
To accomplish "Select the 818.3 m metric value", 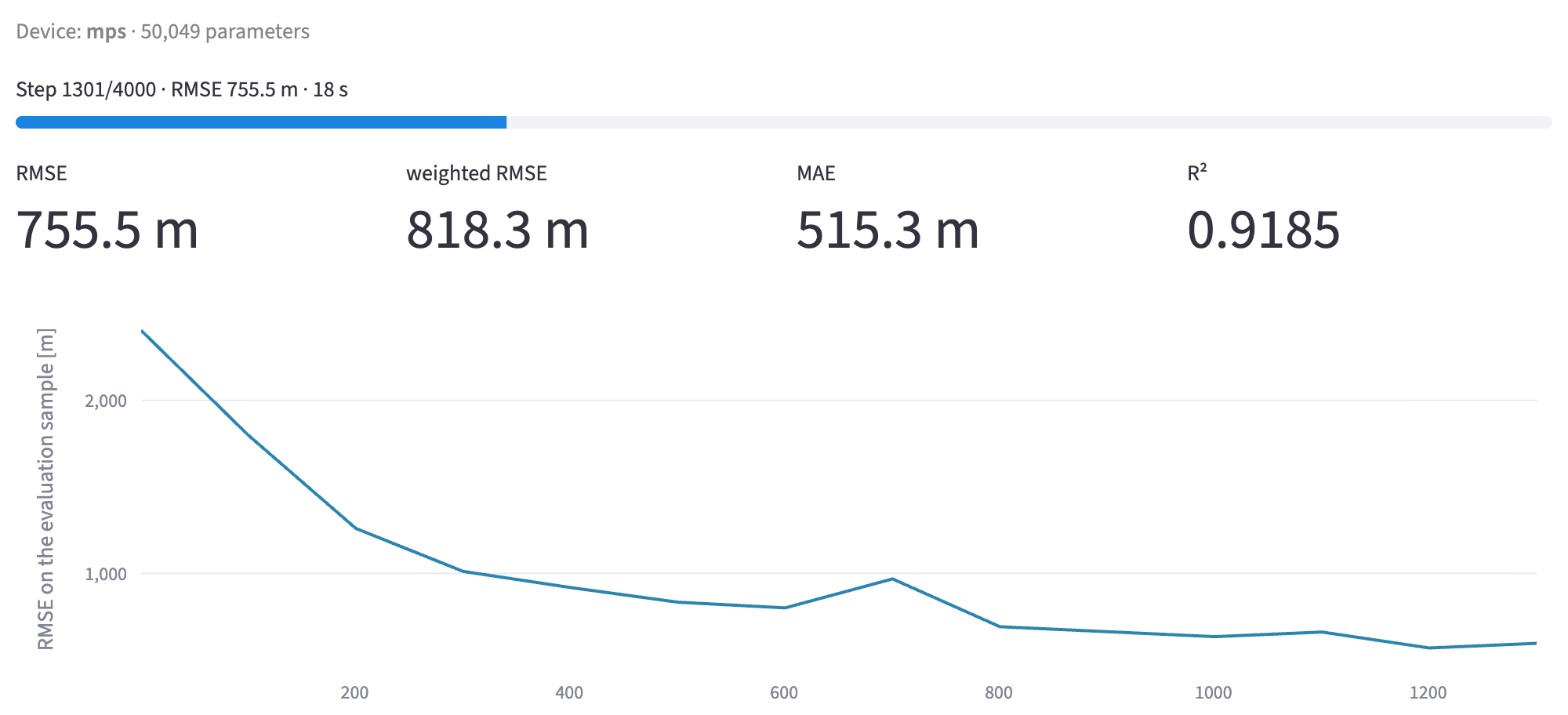I will (497, 230).
